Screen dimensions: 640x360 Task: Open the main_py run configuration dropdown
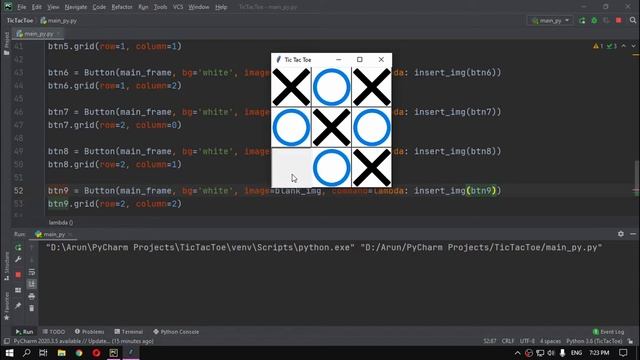550,20
